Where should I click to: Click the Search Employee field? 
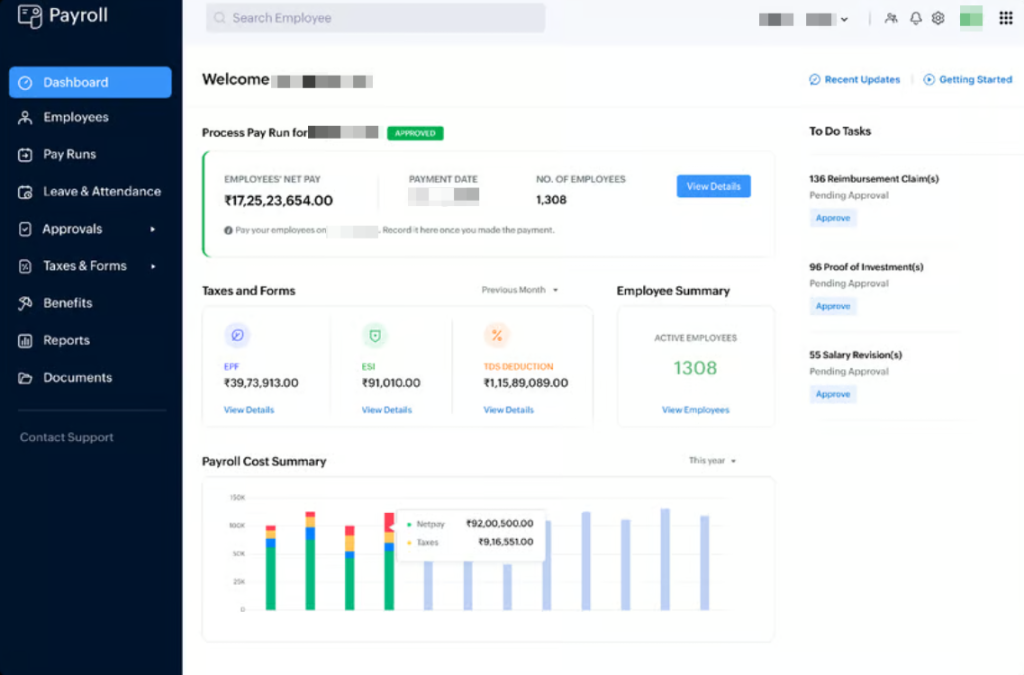(375, 18)
